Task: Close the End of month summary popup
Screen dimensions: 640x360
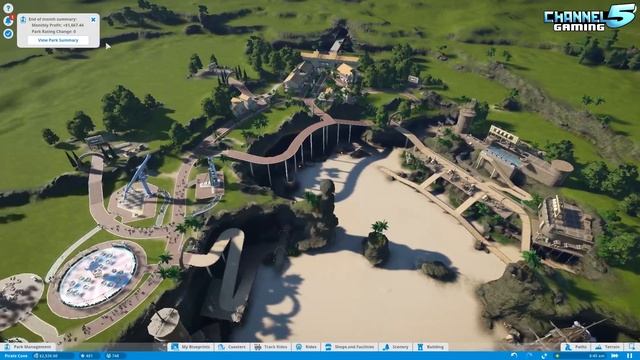Action: pos(93,19)
